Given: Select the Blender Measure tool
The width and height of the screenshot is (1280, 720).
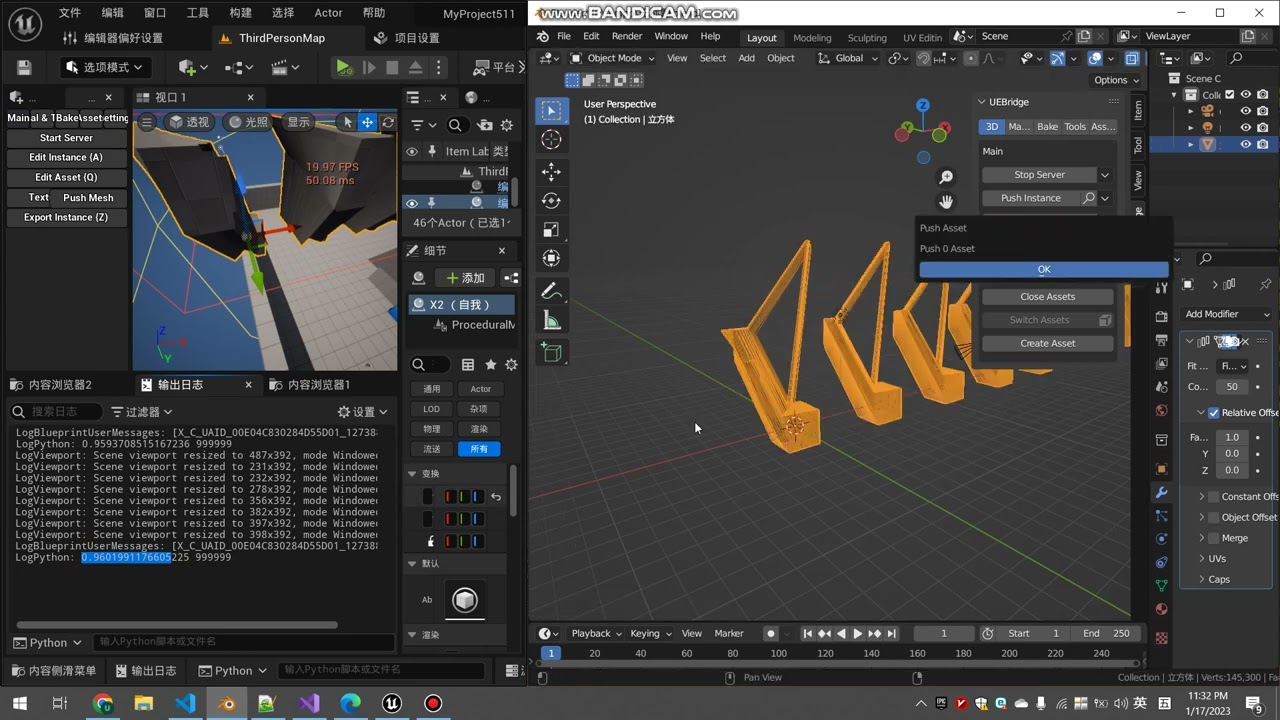Looking at the screenshot, I should (x=551, y=320).
